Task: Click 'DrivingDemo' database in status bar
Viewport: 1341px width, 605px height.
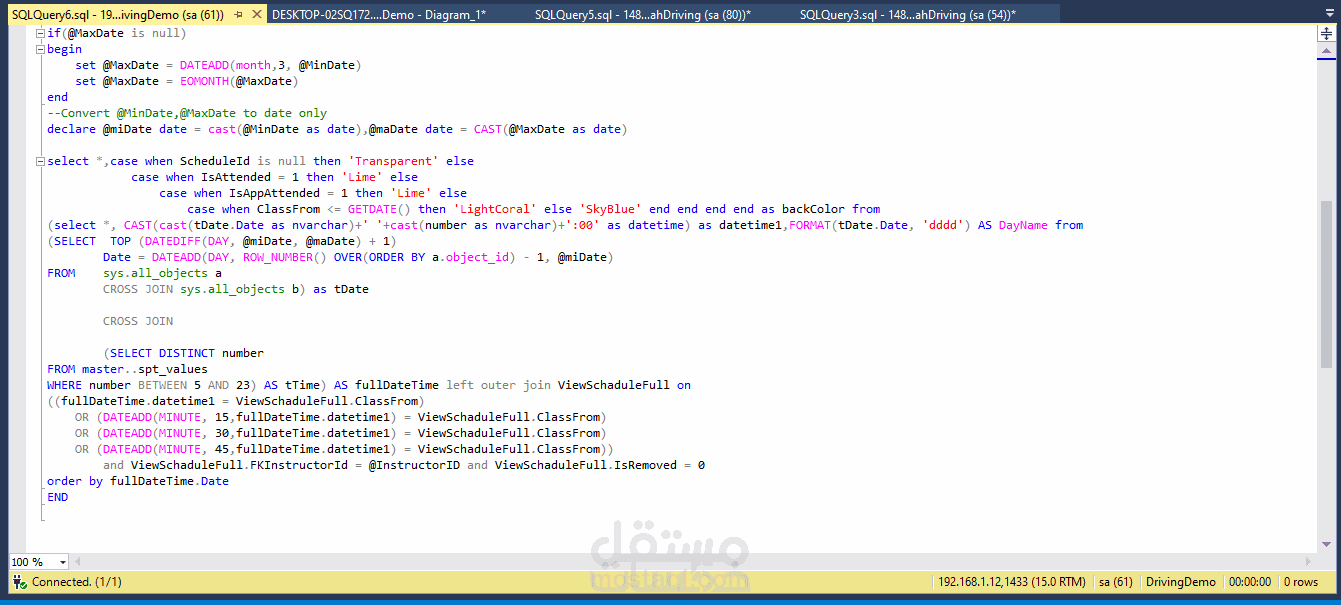Action: 1181,582
